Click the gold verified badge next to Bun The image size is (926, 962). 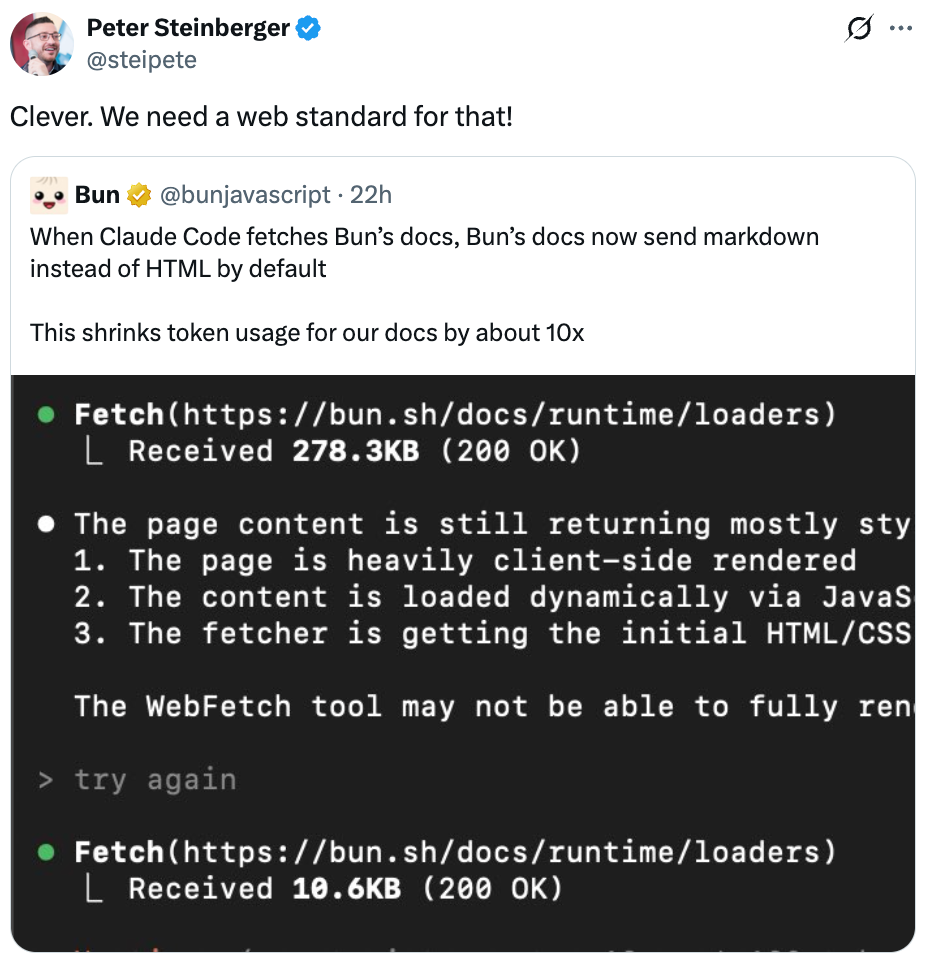[x=139, y=194]
